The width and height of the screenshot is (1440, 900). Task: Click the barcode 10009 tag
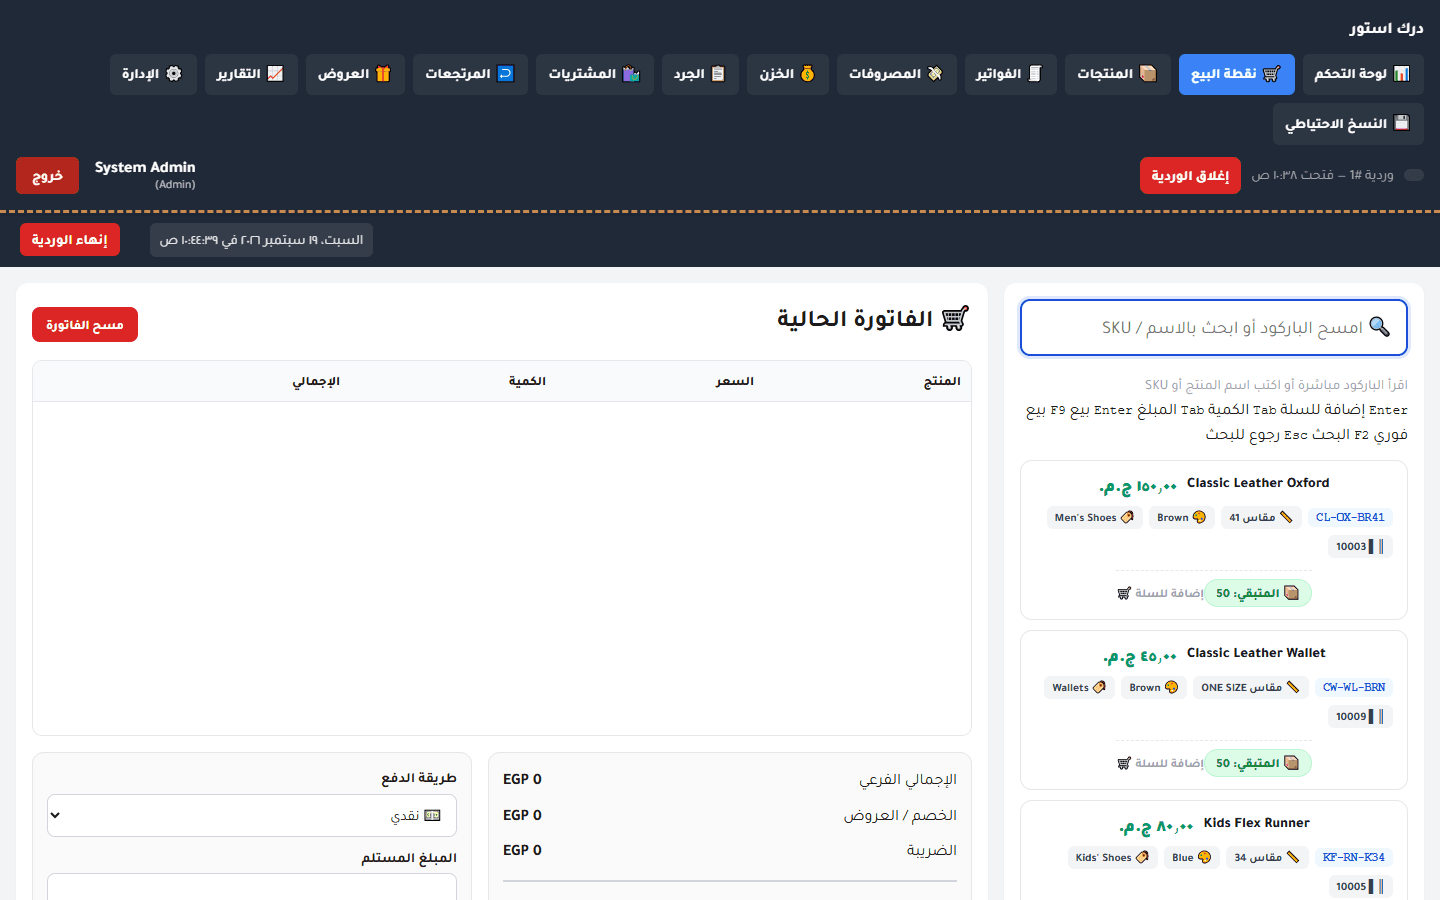[1361, 716]
